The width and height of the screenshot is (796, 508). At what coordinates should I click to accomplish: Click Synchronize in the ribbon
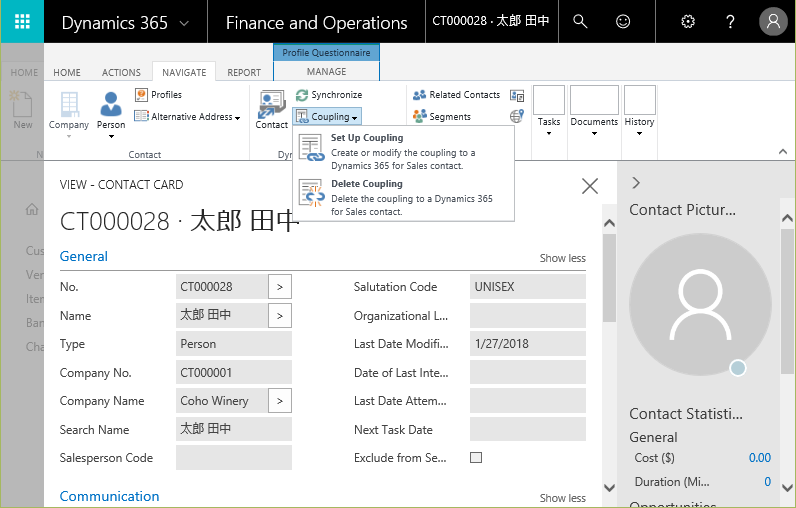point(329,95)
